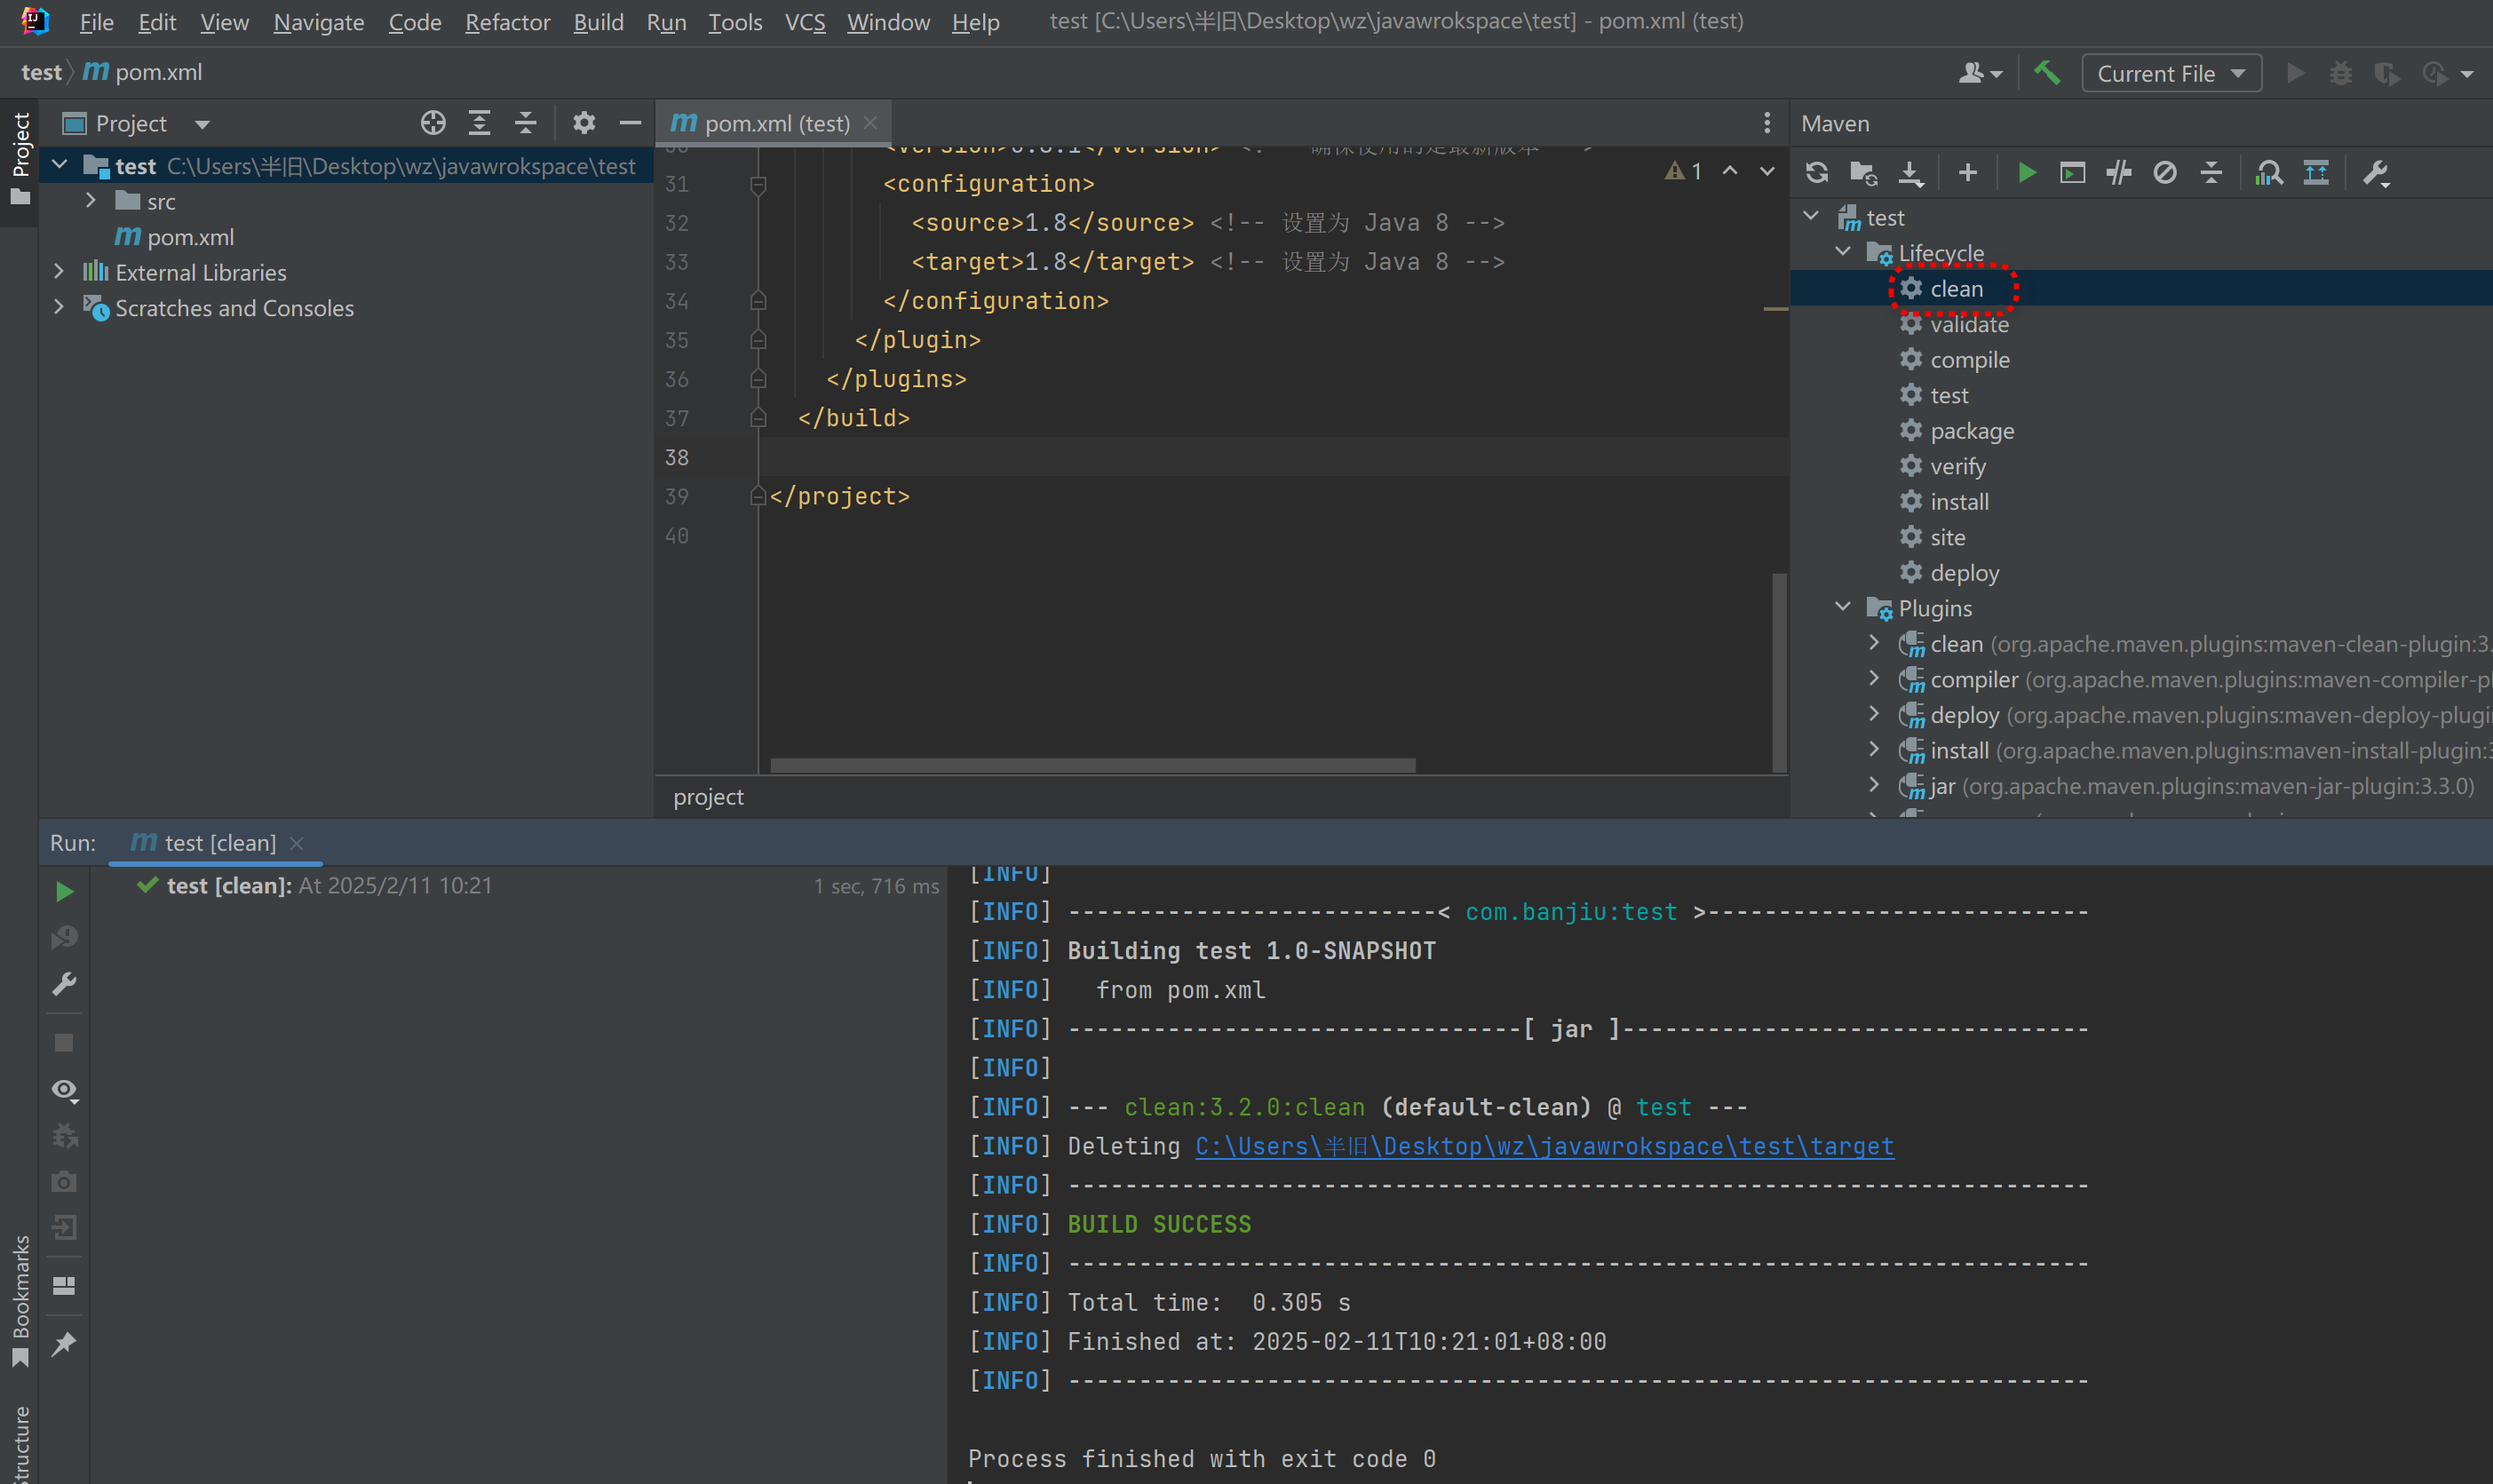Toggle fold marker at line 37 build
Screen dimensions: 2493x1484
[758, 418]
